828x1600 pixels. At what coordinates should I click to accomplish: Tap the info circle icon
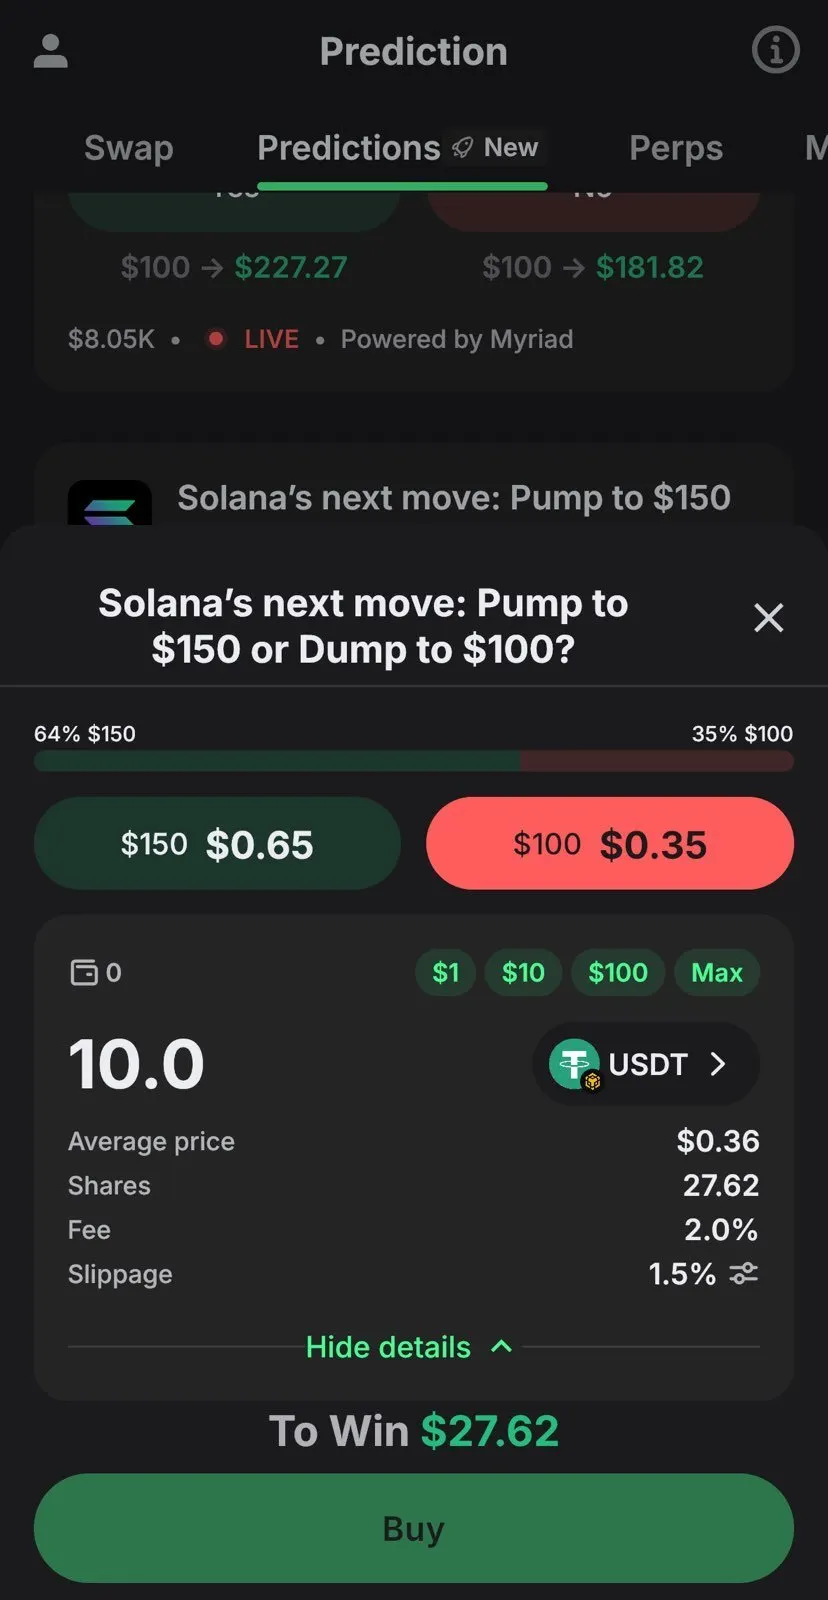(x=775, y=50)
